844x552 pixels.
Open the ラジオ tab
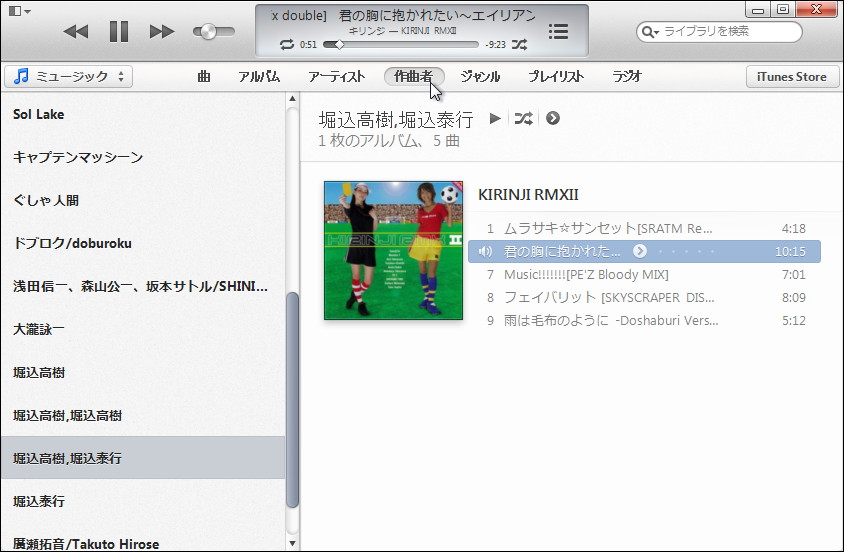(x=627, y=76)
